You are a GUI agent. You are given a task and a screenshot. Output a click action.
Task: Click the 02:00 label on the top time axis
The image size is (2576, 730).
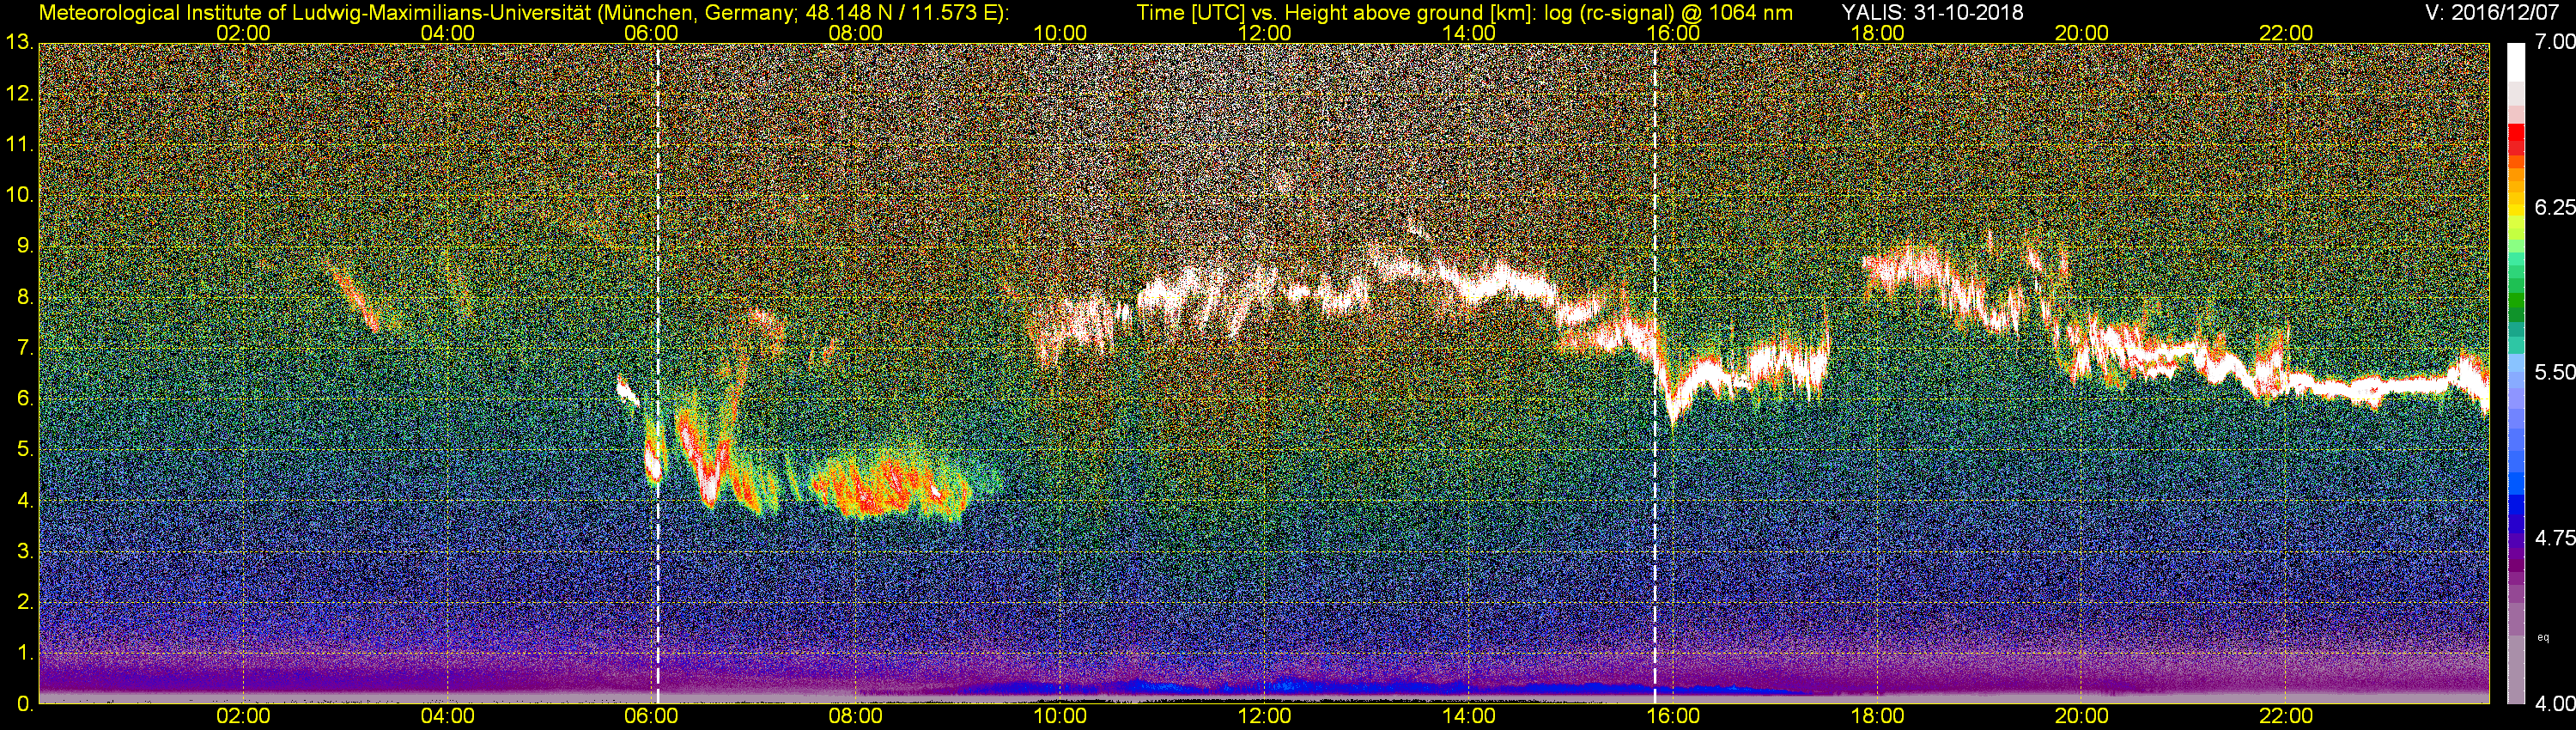pyautogui.click(x=243, y=33)
